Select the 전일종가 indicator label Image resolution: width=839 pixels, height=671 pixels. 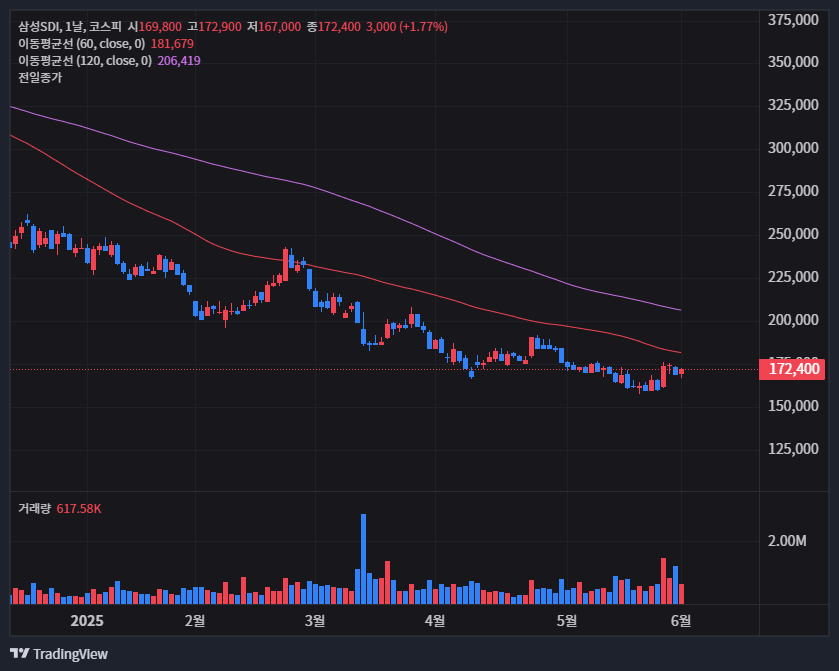tap(40, 78)
